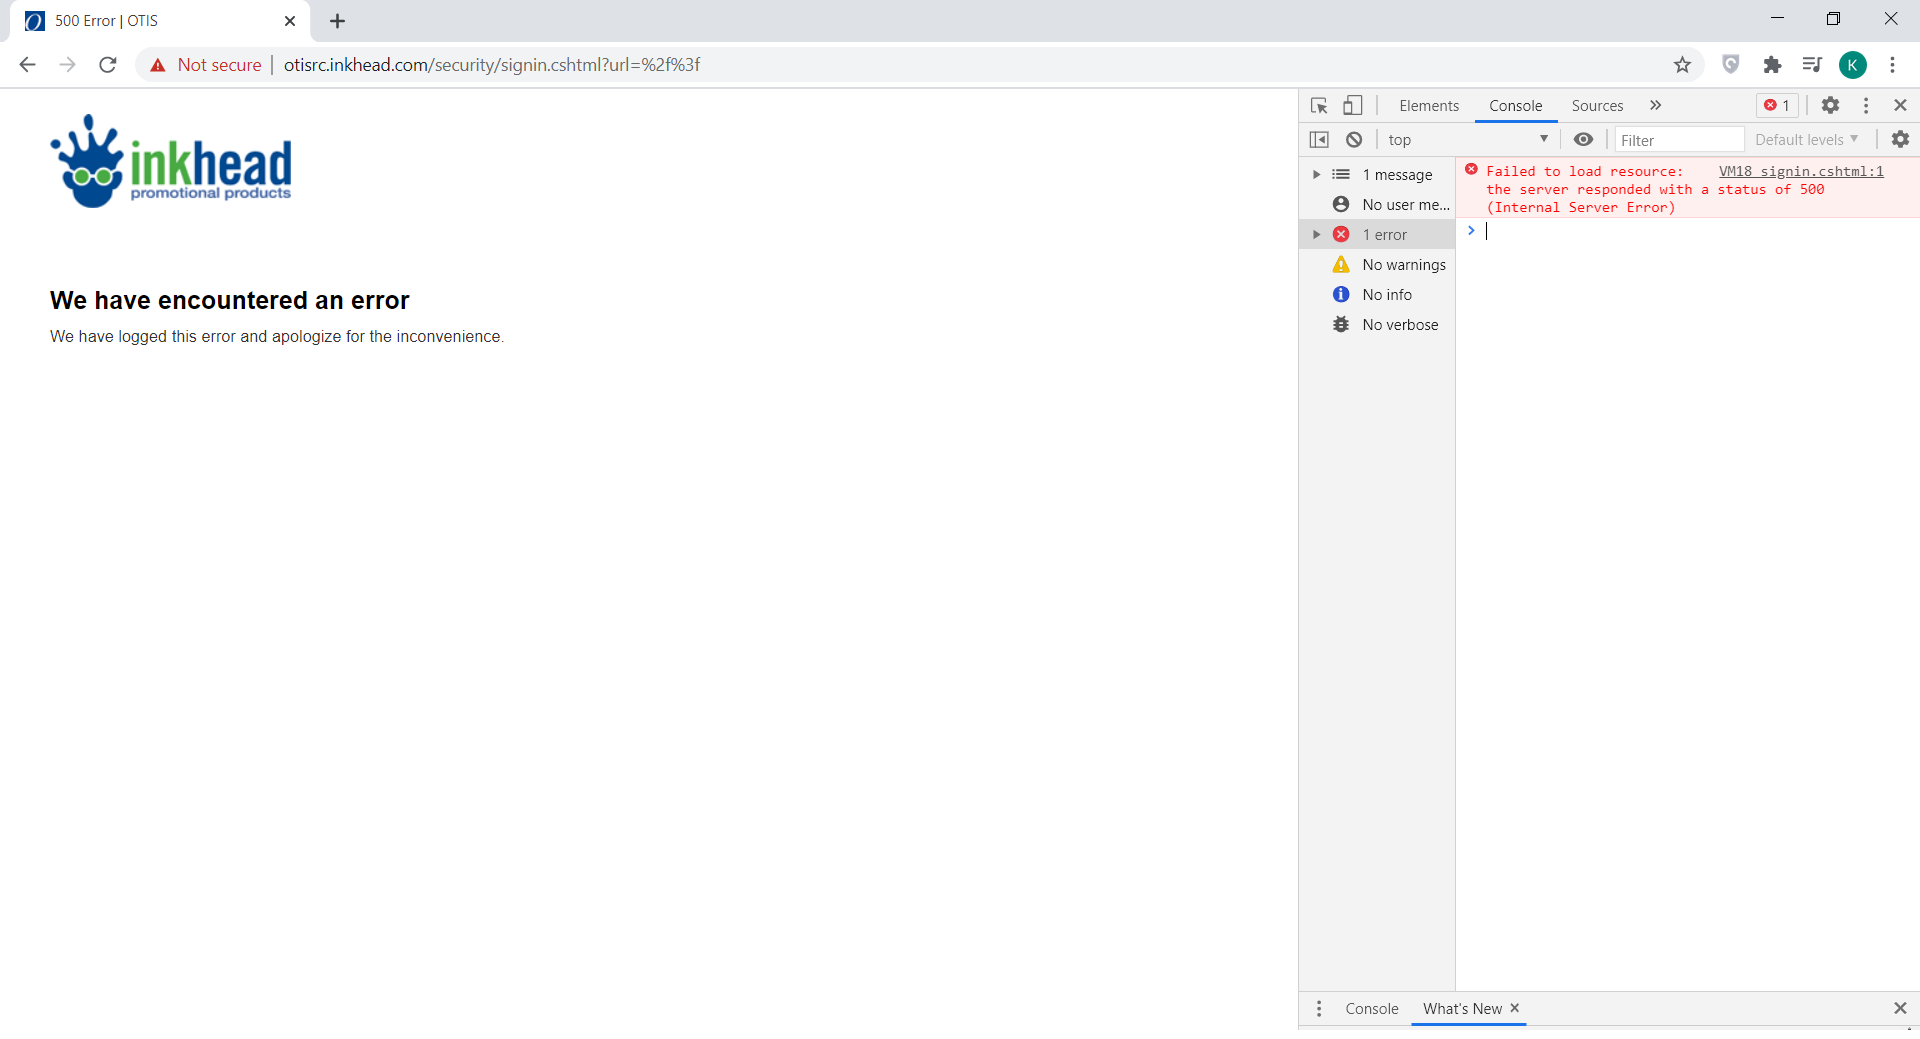Screen dimensions: 1920x1039
Task: Switch to the Sources tab
Action: [x=1596, y=106]
